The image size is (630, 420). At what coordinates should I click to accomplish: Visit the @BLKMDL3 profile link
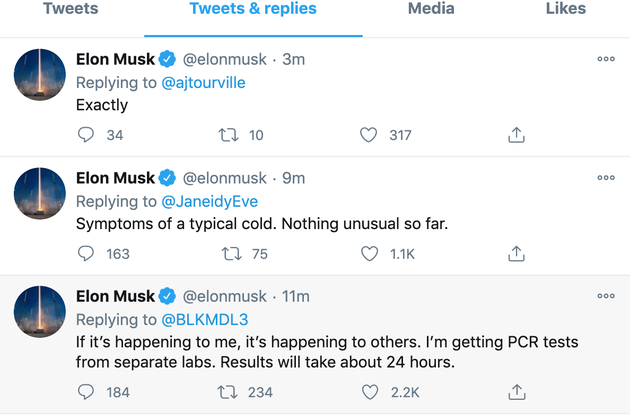(204, 320)
